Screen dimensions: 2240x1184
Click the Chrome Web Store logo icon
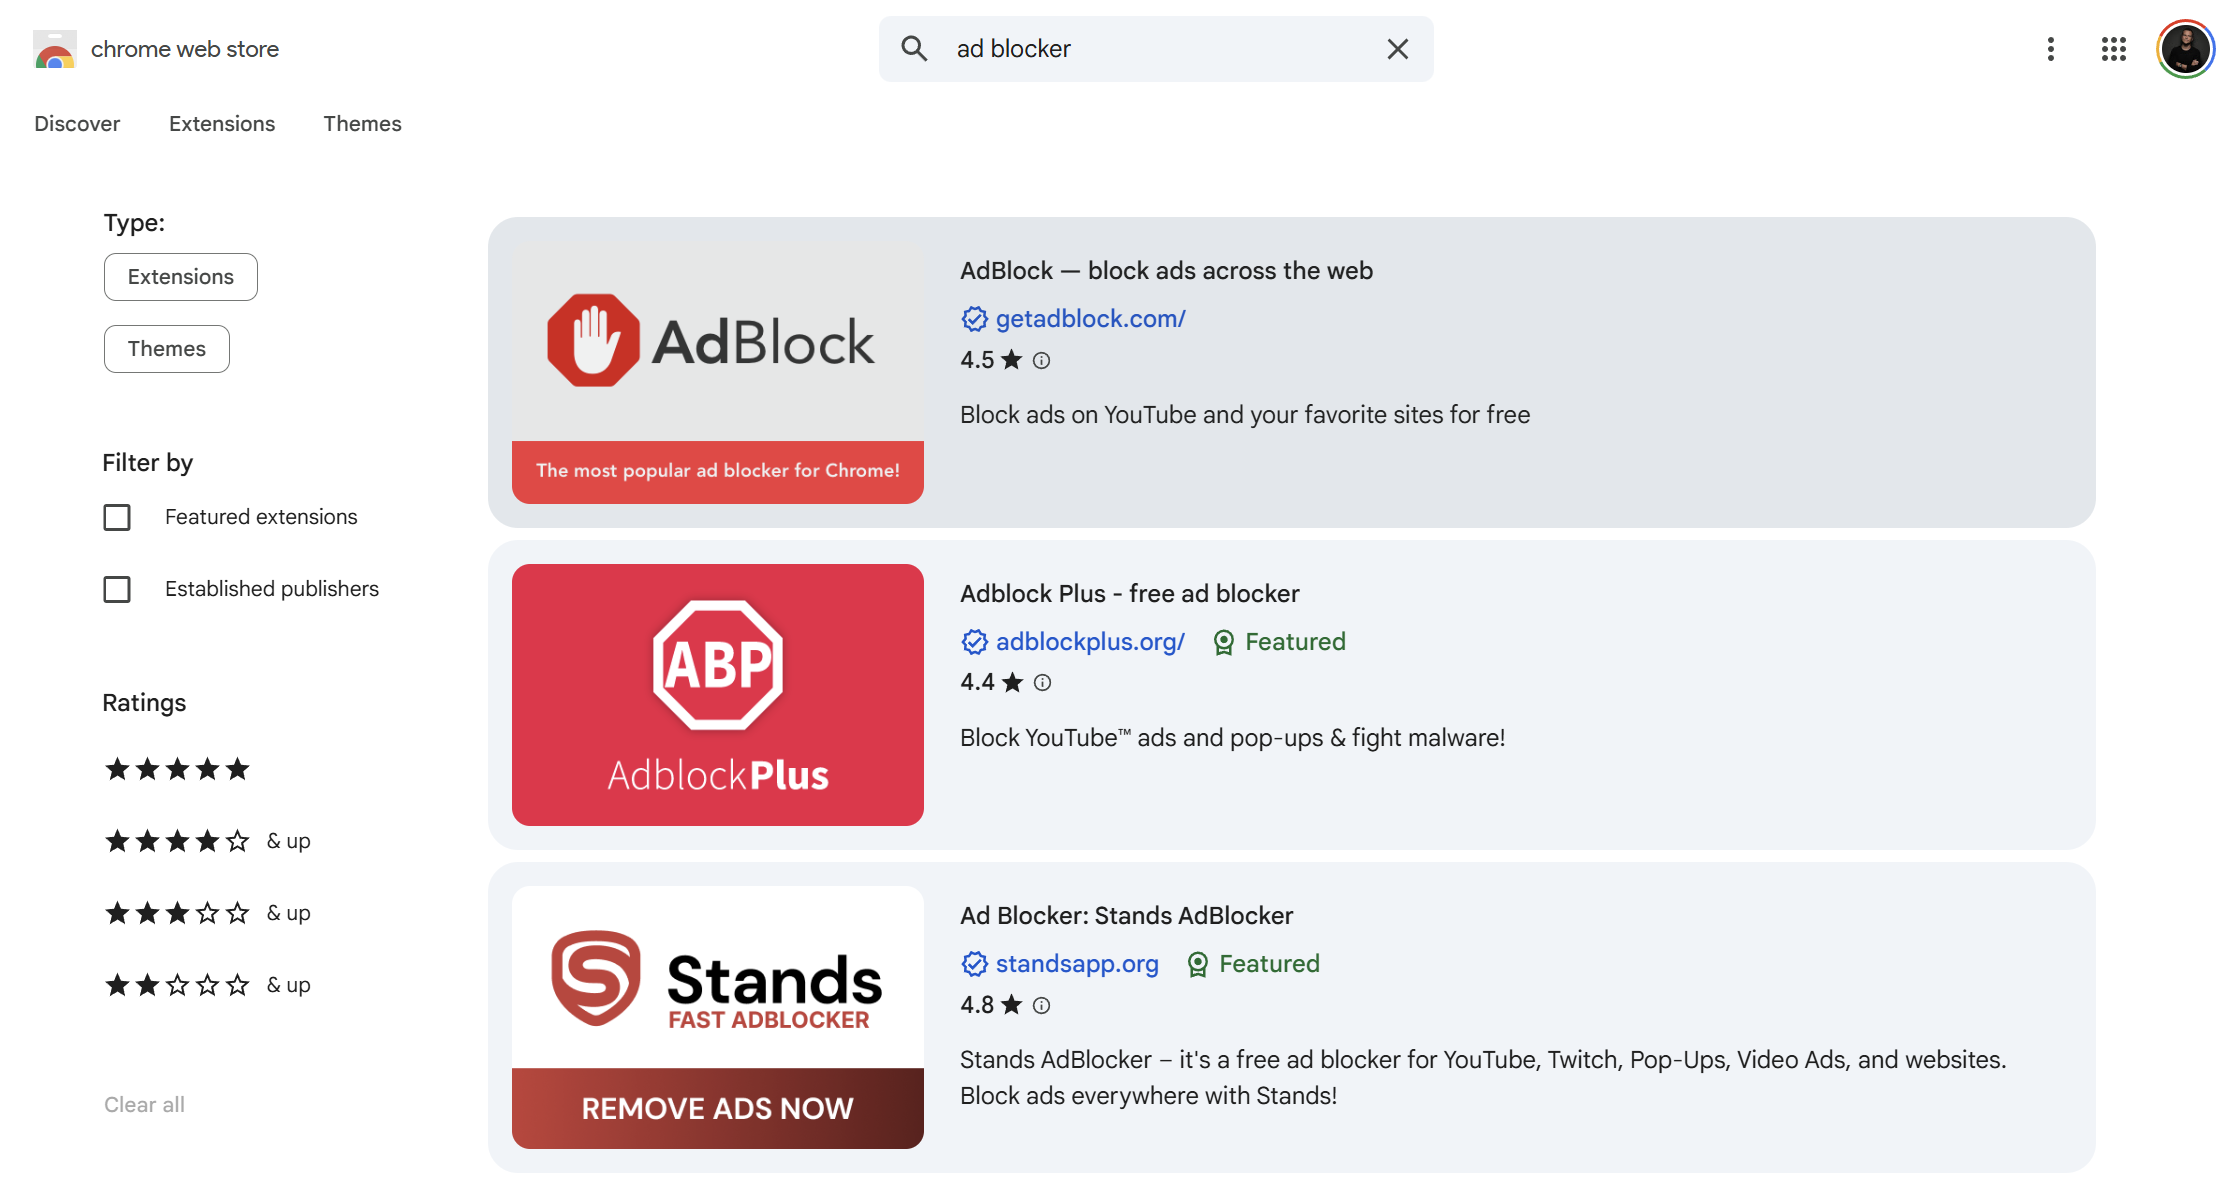pos(55,49)
